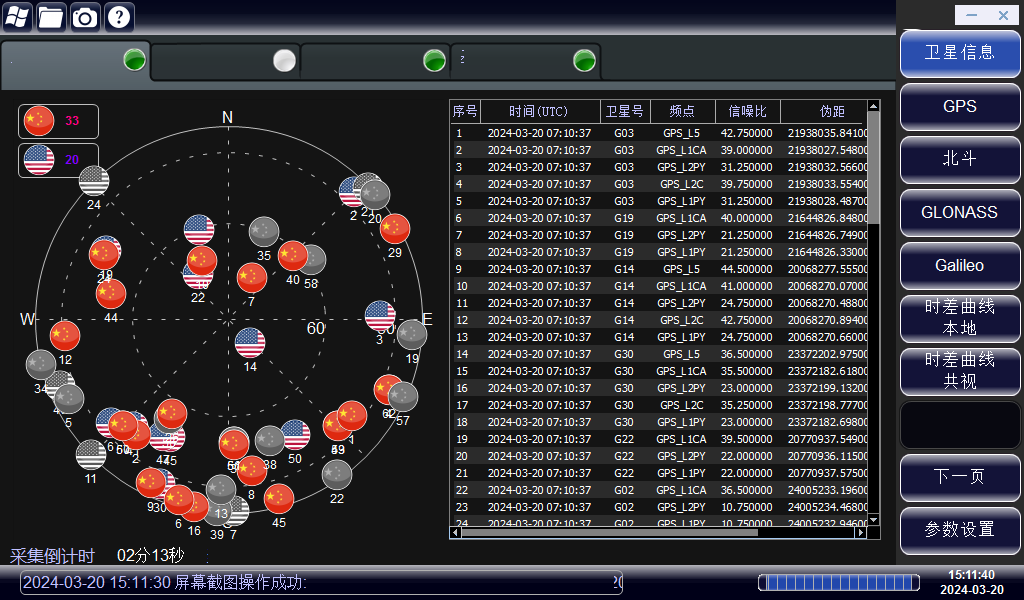Select the gray satellite labeled 22
Screen dimensions: 1024x600
coord(337,475)
